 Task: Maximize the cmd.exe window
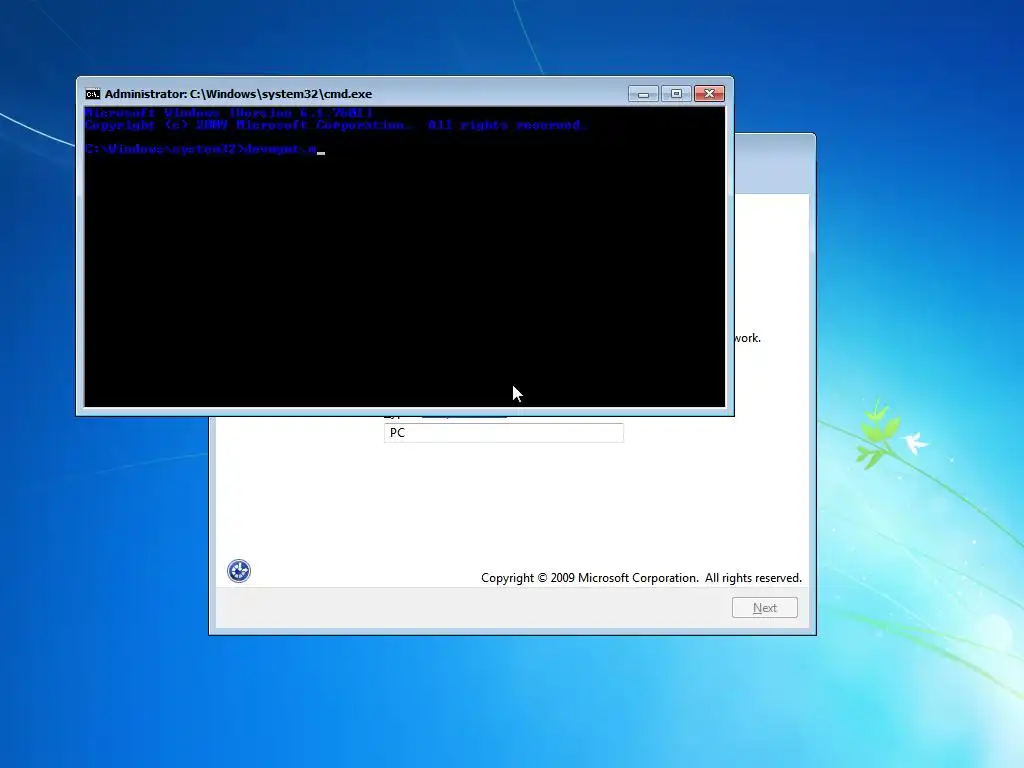tap(676, 94)
